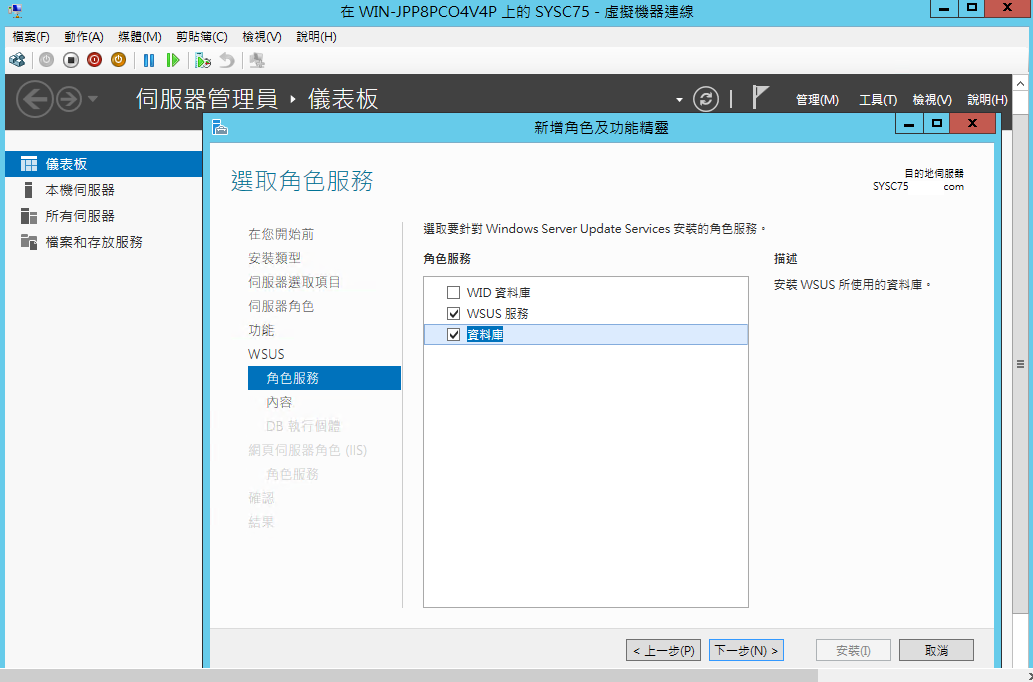Open the 媒體(M) menu
This screenshot has height=682, width=1033.
coord(140,37)
